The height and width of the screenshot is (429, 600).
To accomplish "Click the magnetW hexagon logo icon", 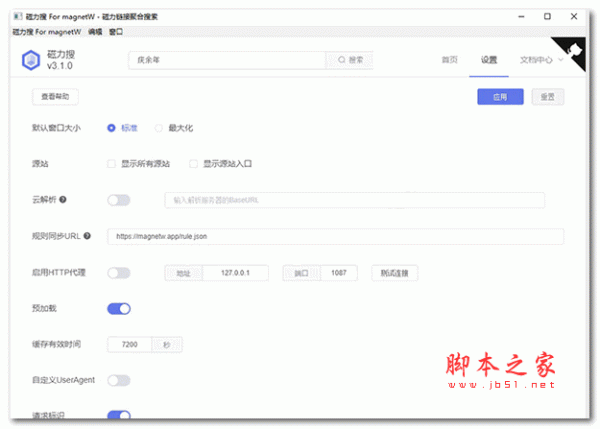I will coord(31,60).
